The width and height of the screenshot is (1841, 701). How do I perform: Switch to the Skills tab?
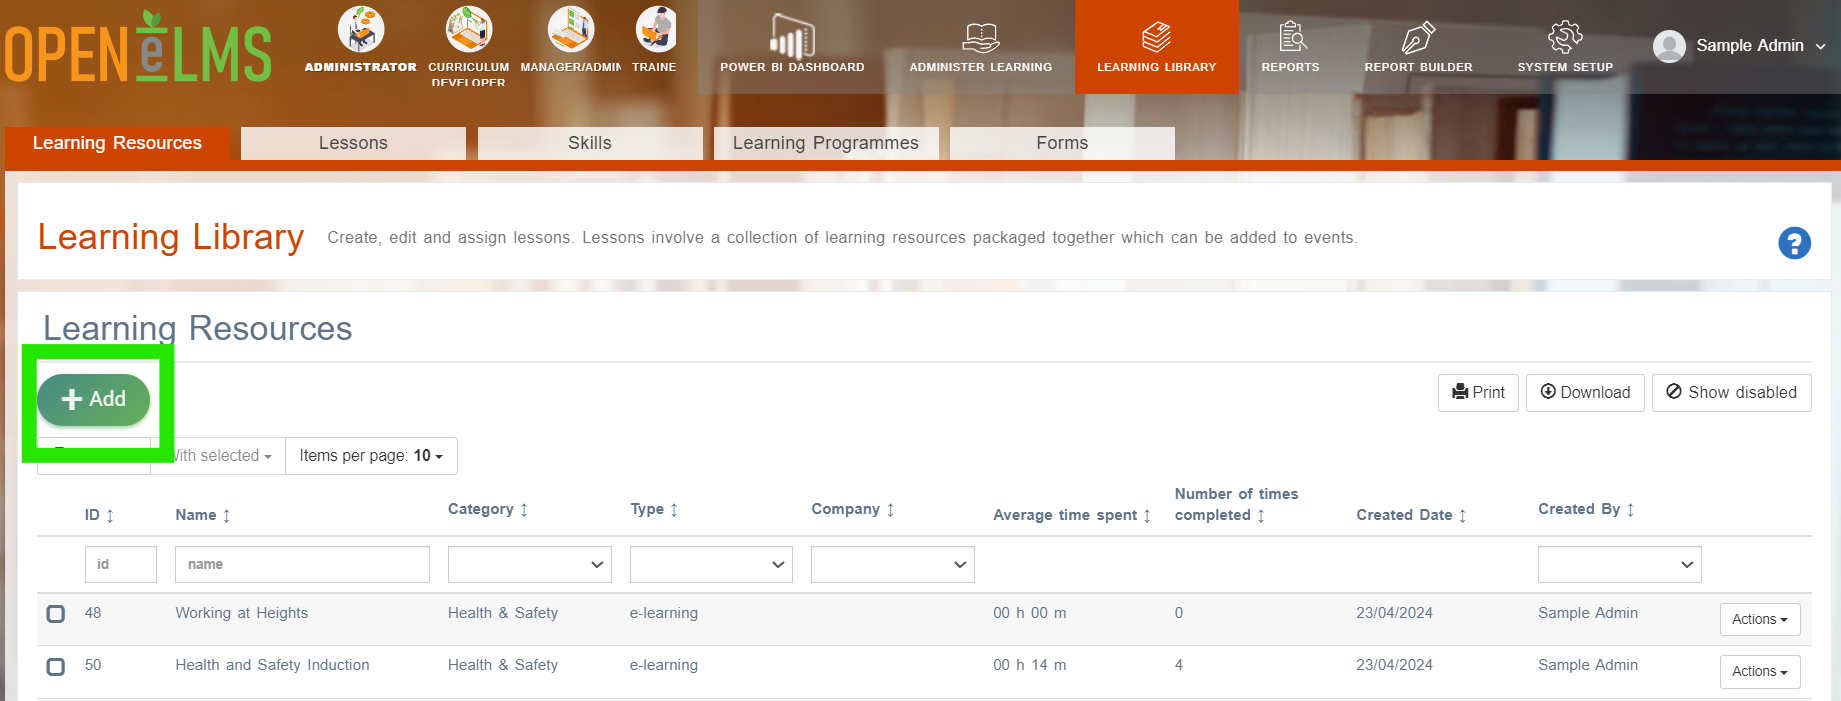[x=590, y=143]
